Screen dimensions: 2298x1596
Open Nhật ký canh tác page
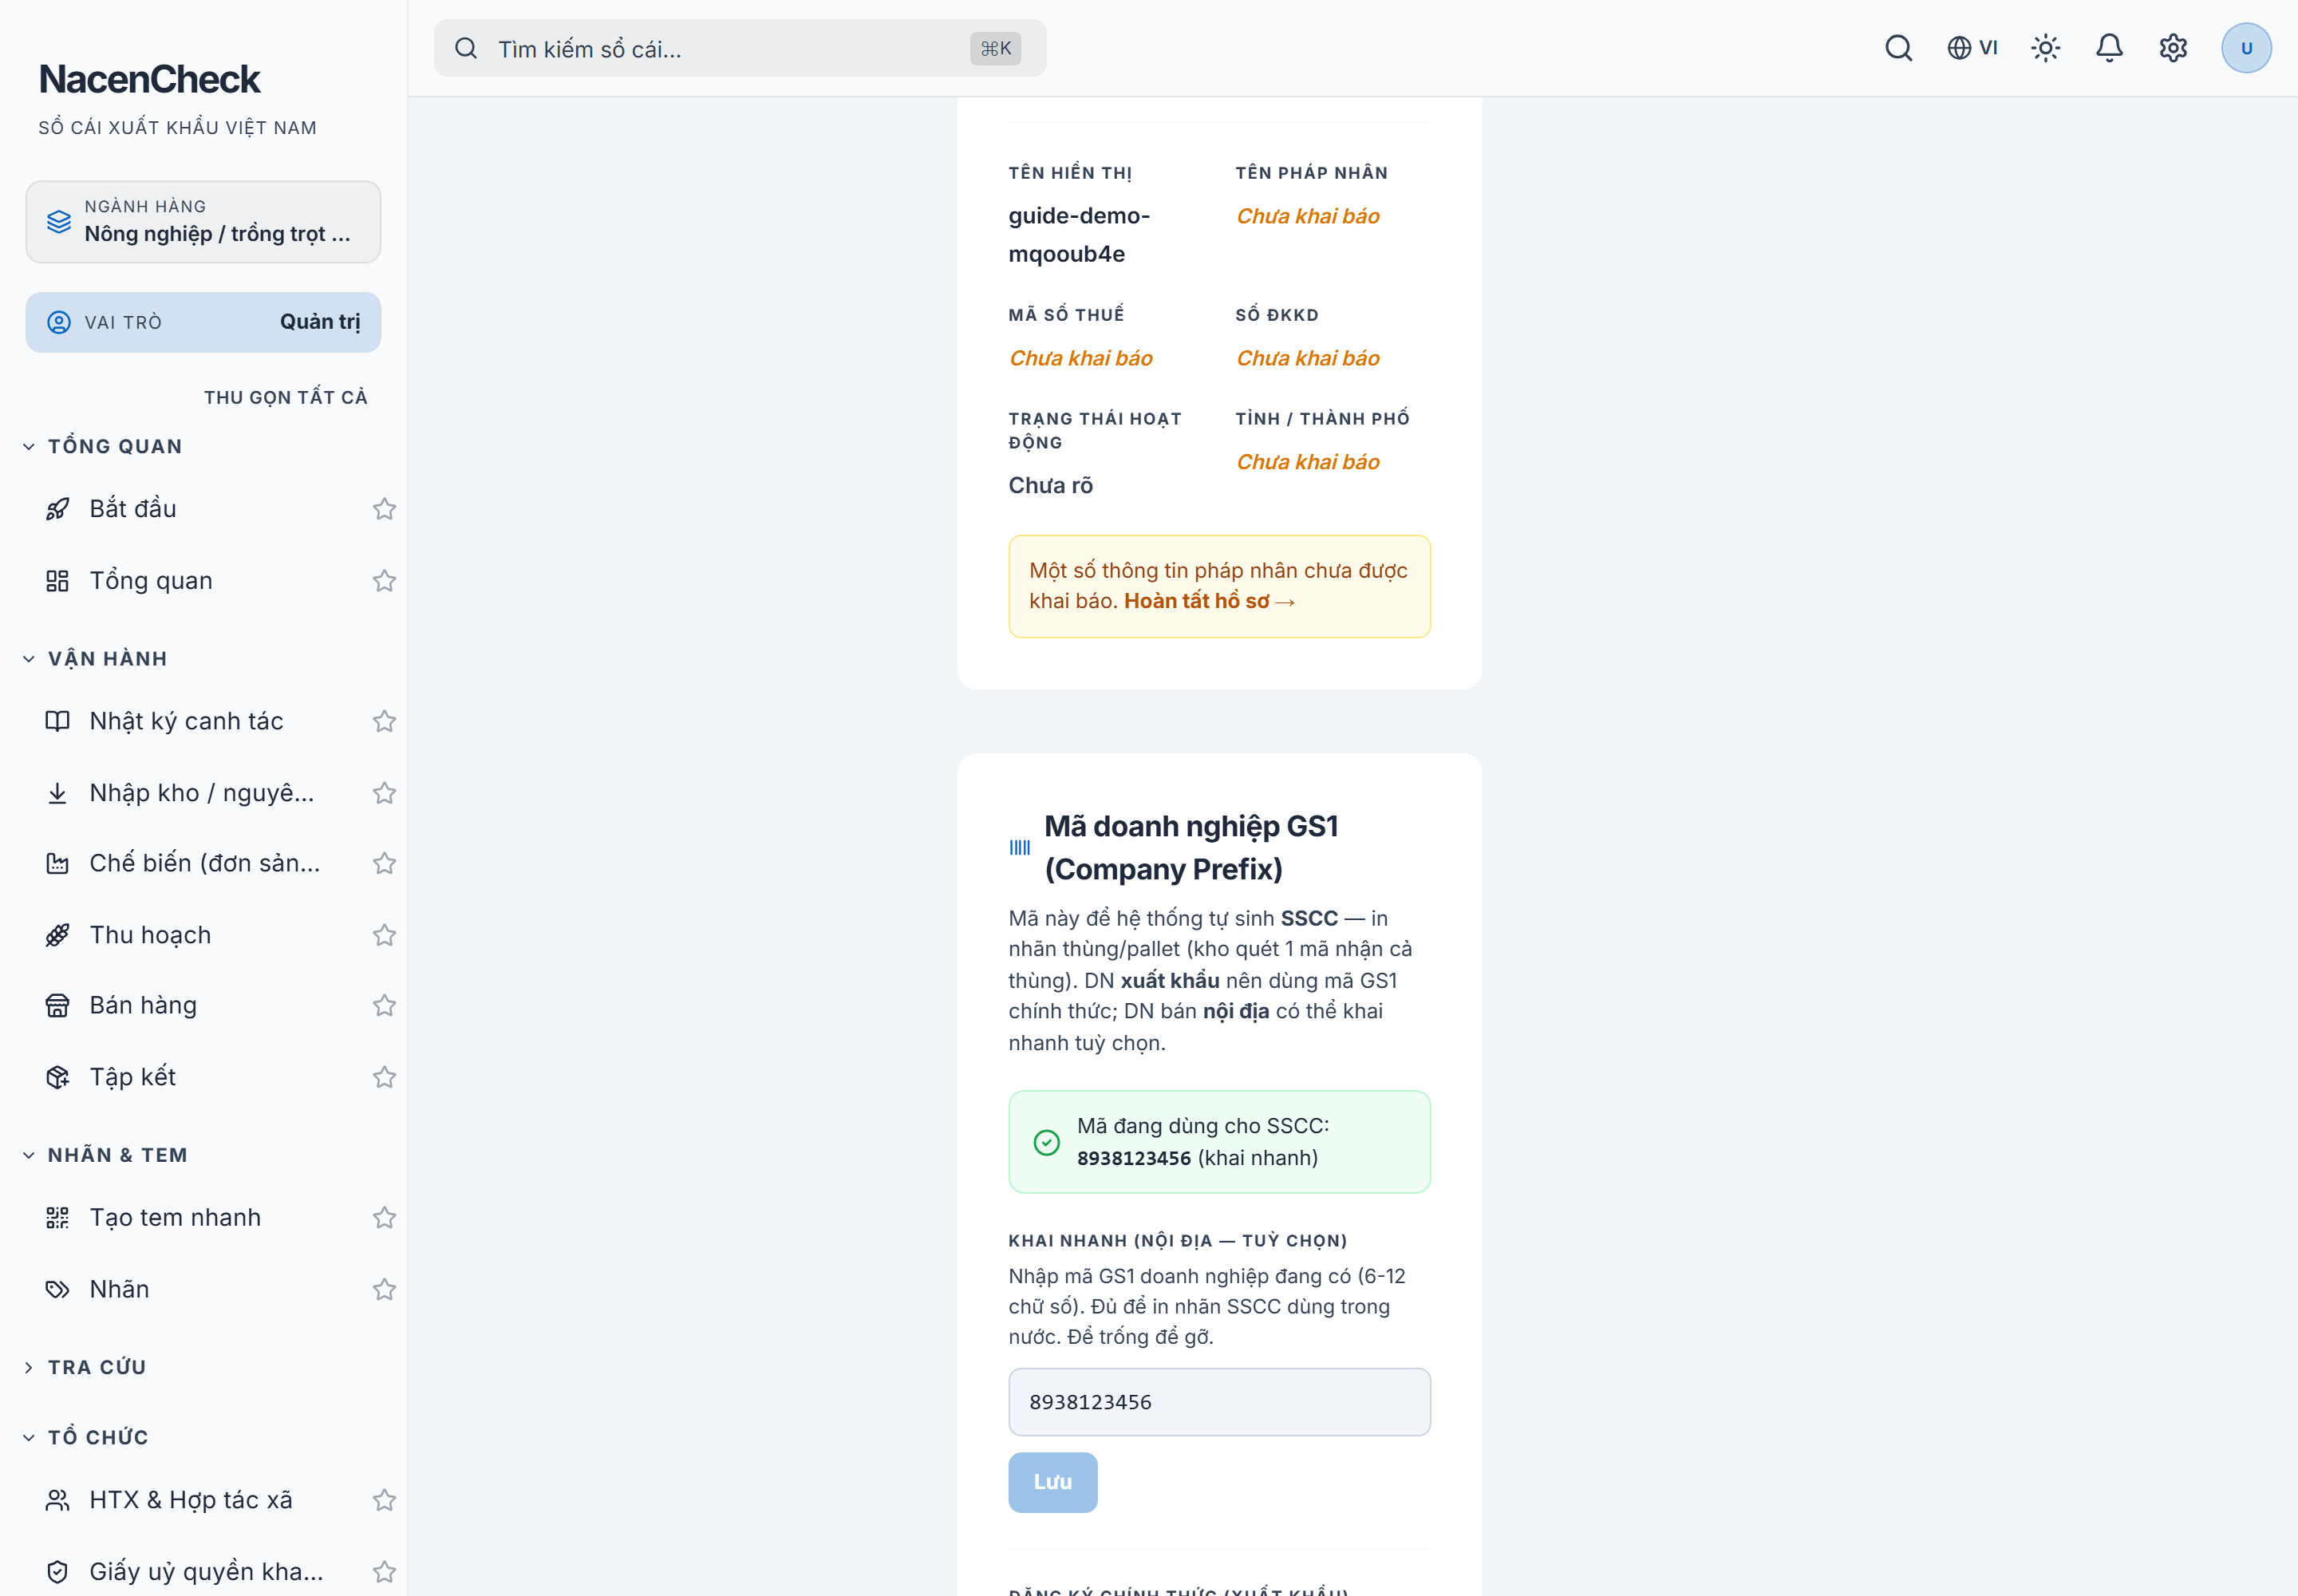tap(186, 721)
